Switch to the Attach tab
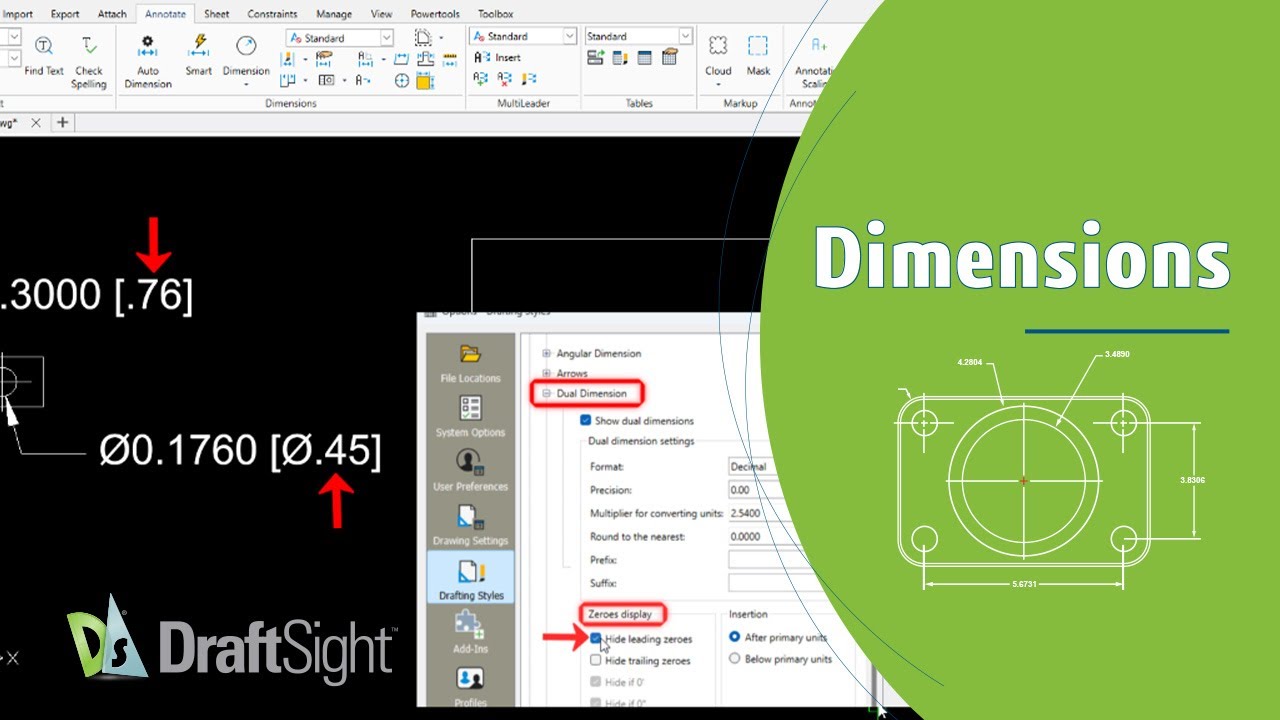The image size is (1280, 720). [x=112, y=14]
